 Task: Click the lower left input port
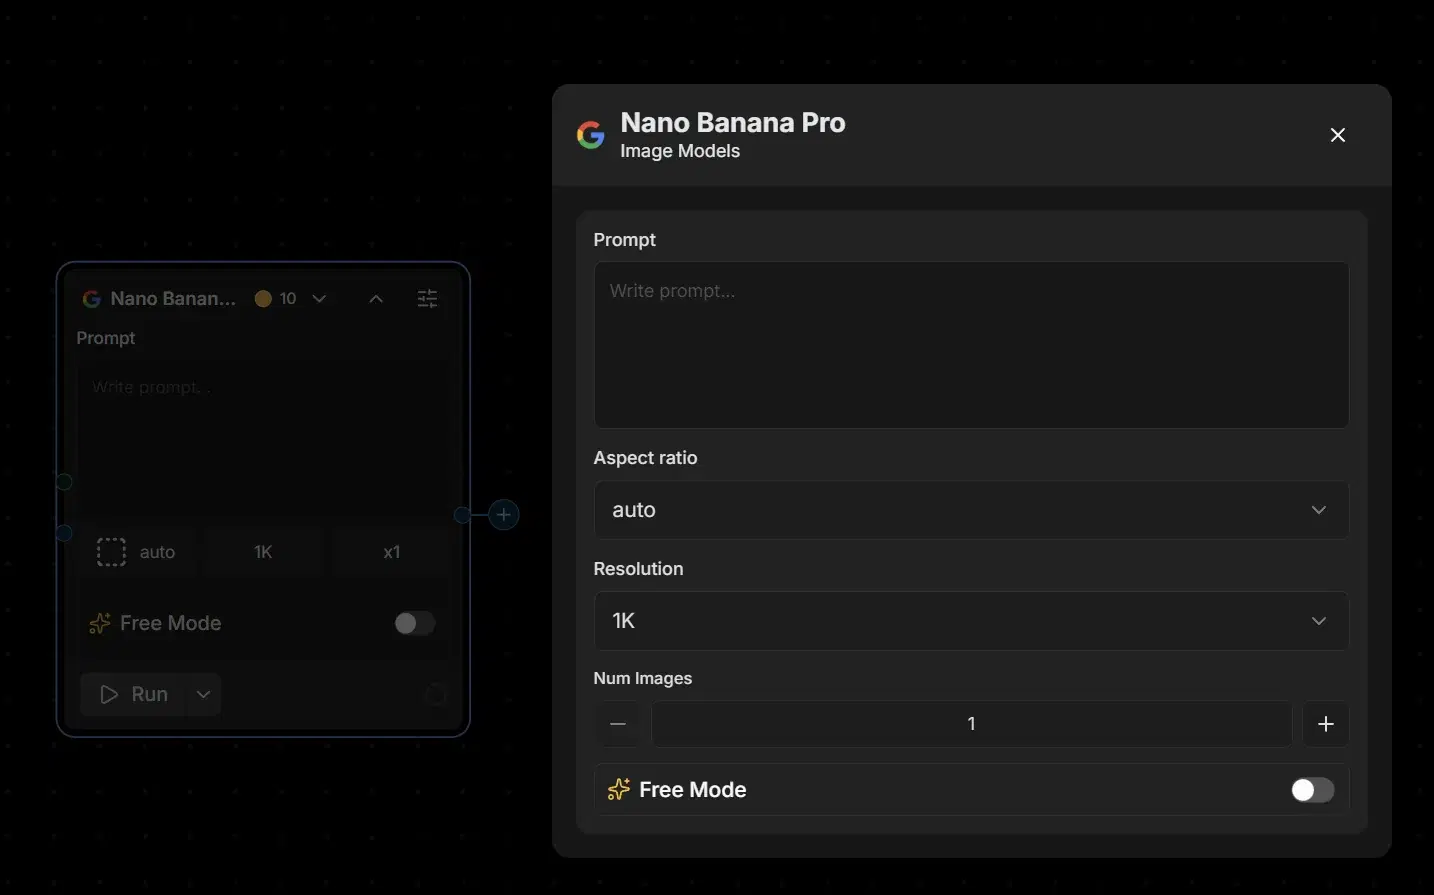[x=64, y=533]
